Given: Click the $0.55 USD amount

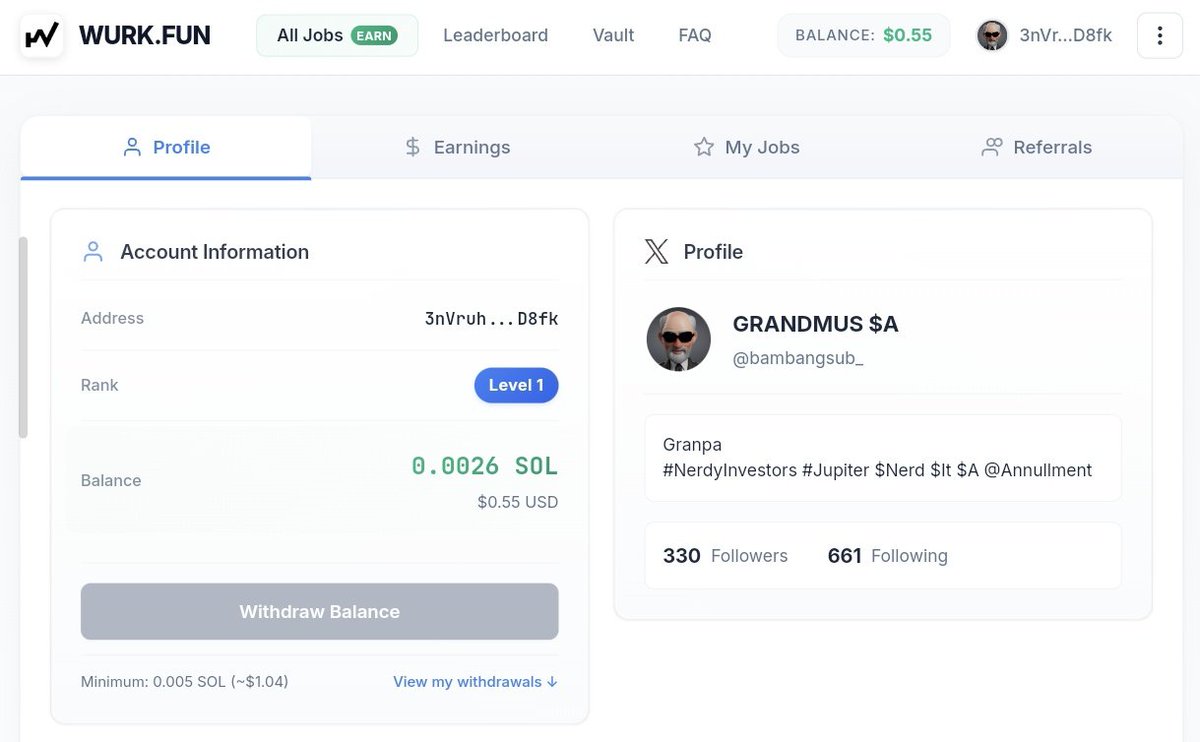Looking at the screenshot, I should coord(518,502).
